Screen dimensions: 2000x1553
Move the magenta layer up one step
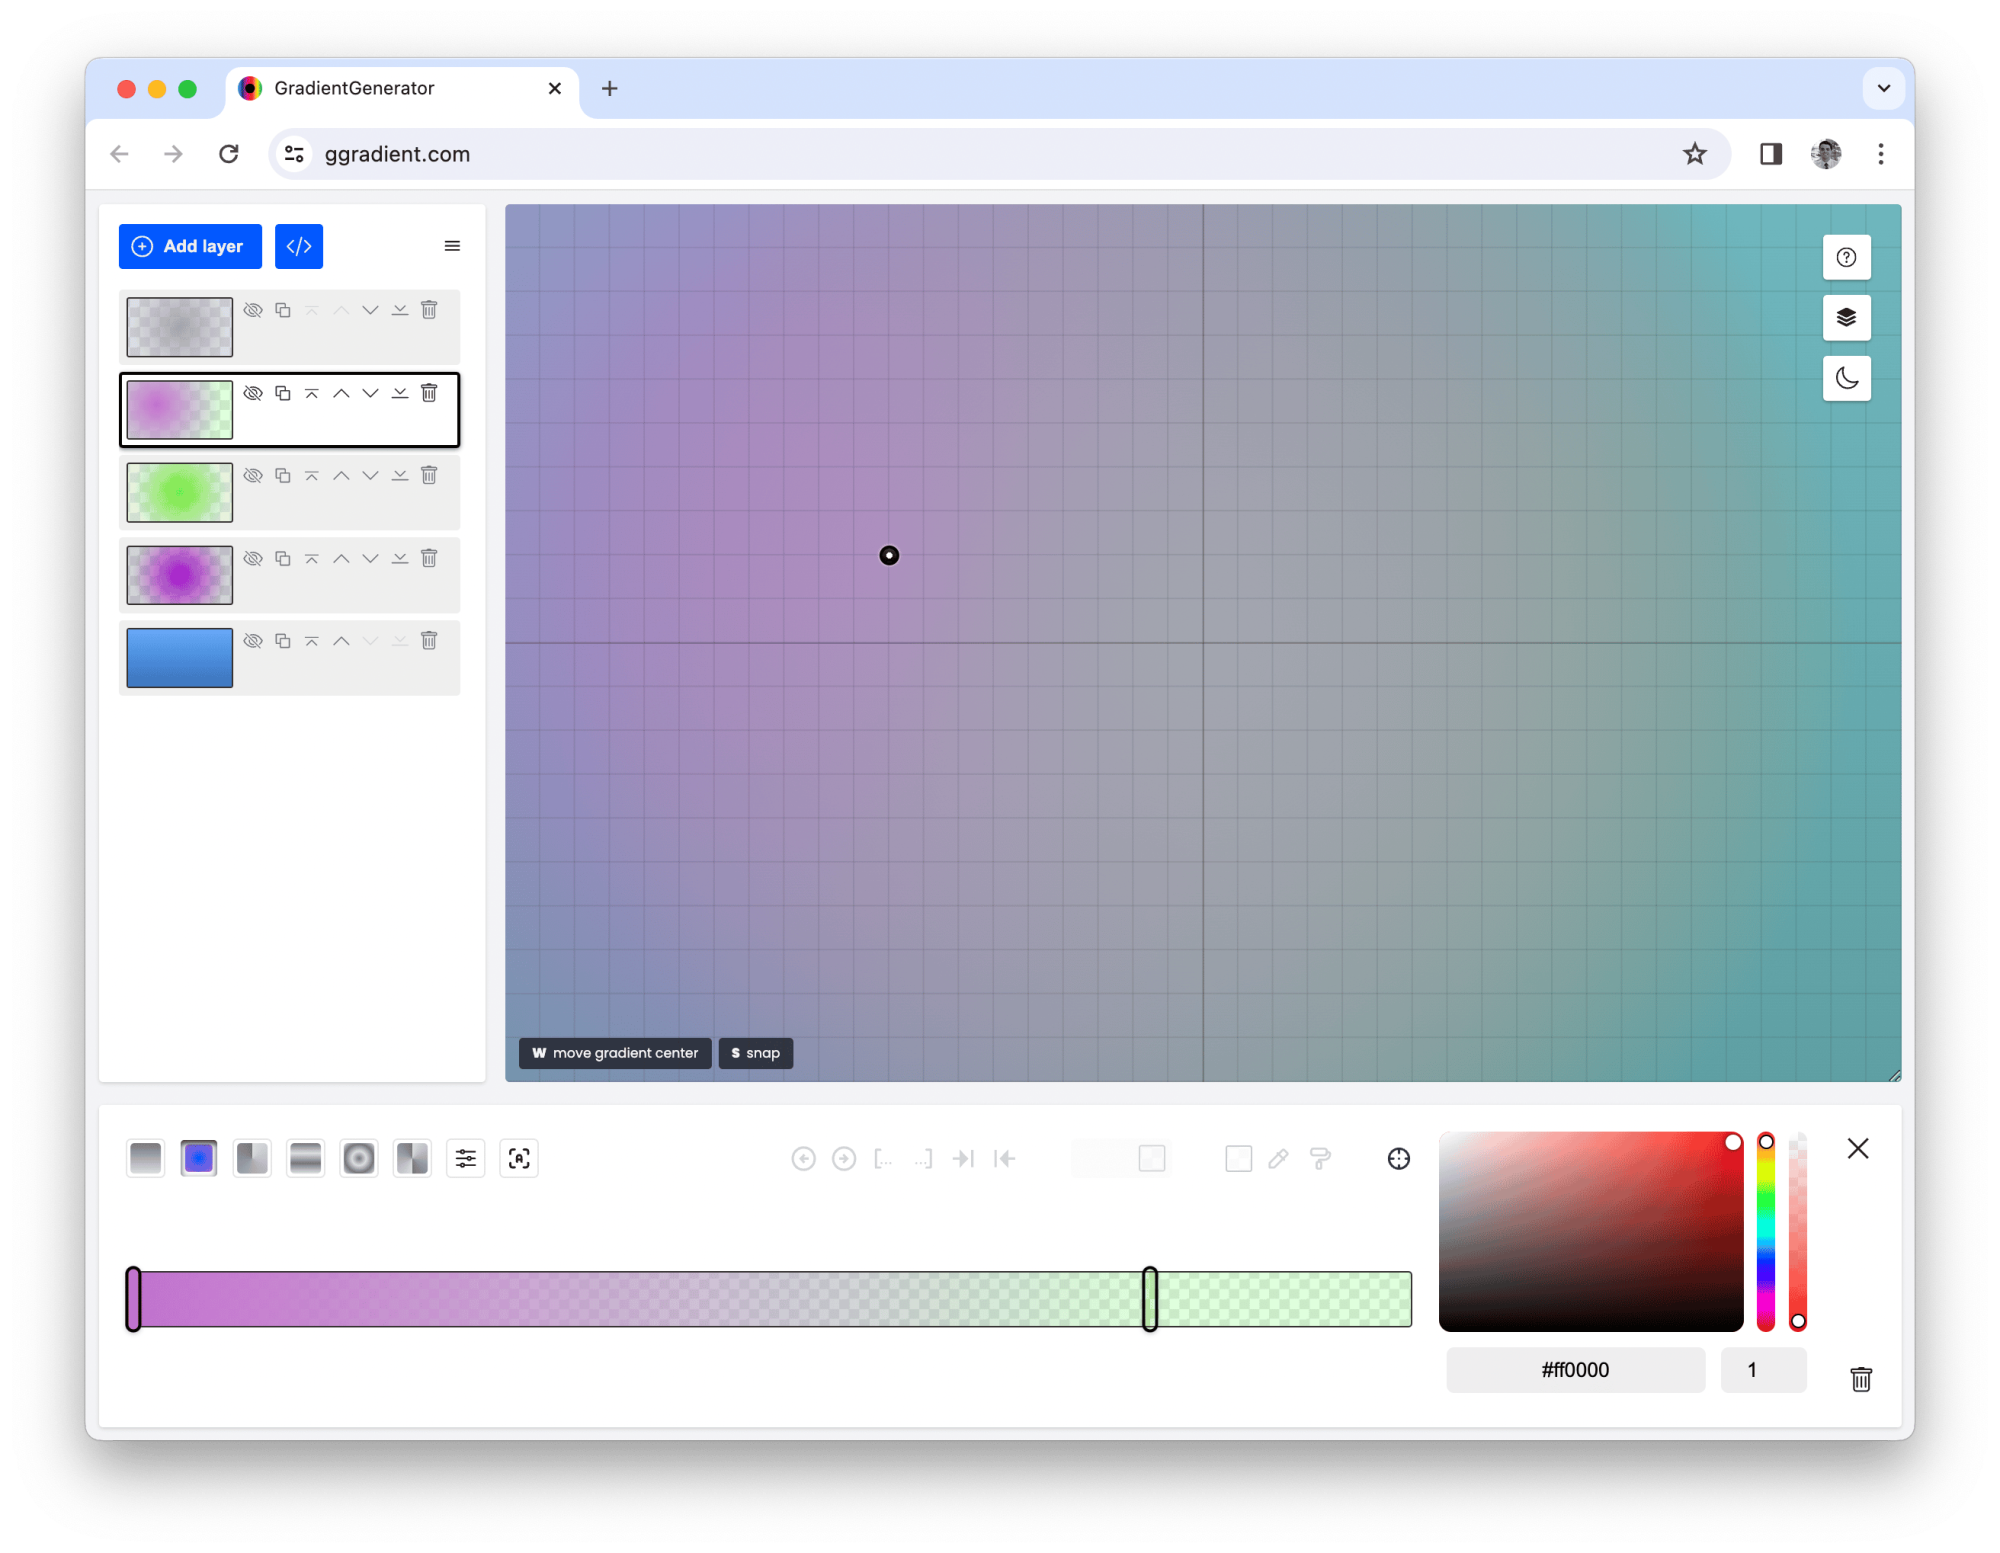[341, 558]
